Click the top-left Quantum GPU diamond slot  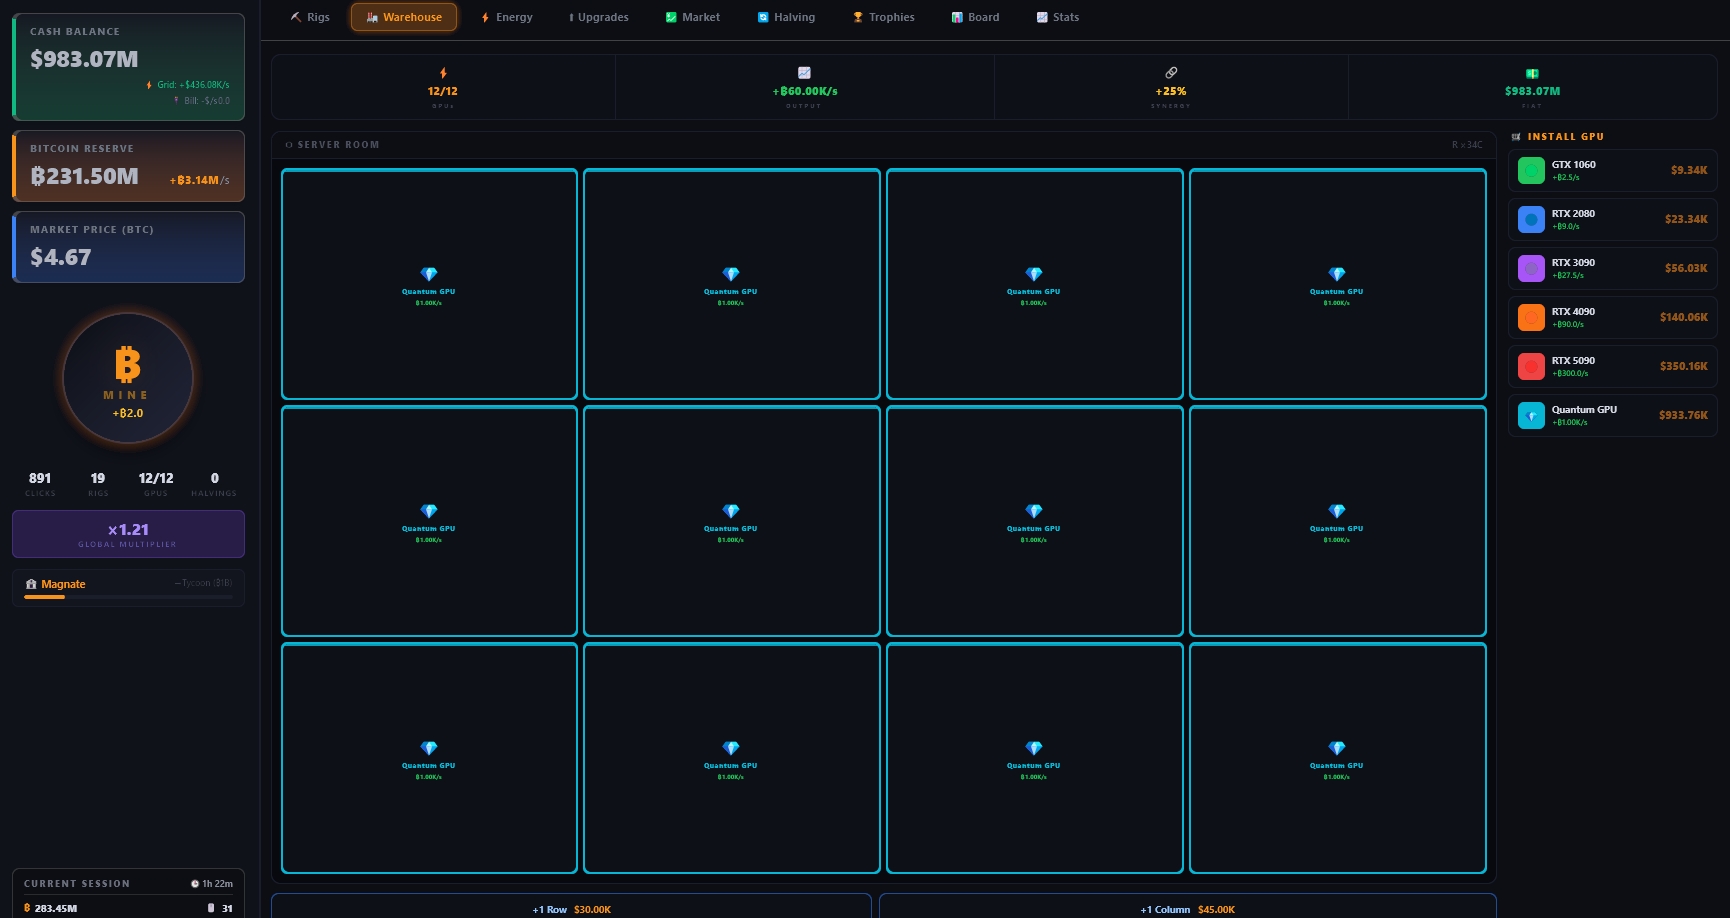coord(429,284)
